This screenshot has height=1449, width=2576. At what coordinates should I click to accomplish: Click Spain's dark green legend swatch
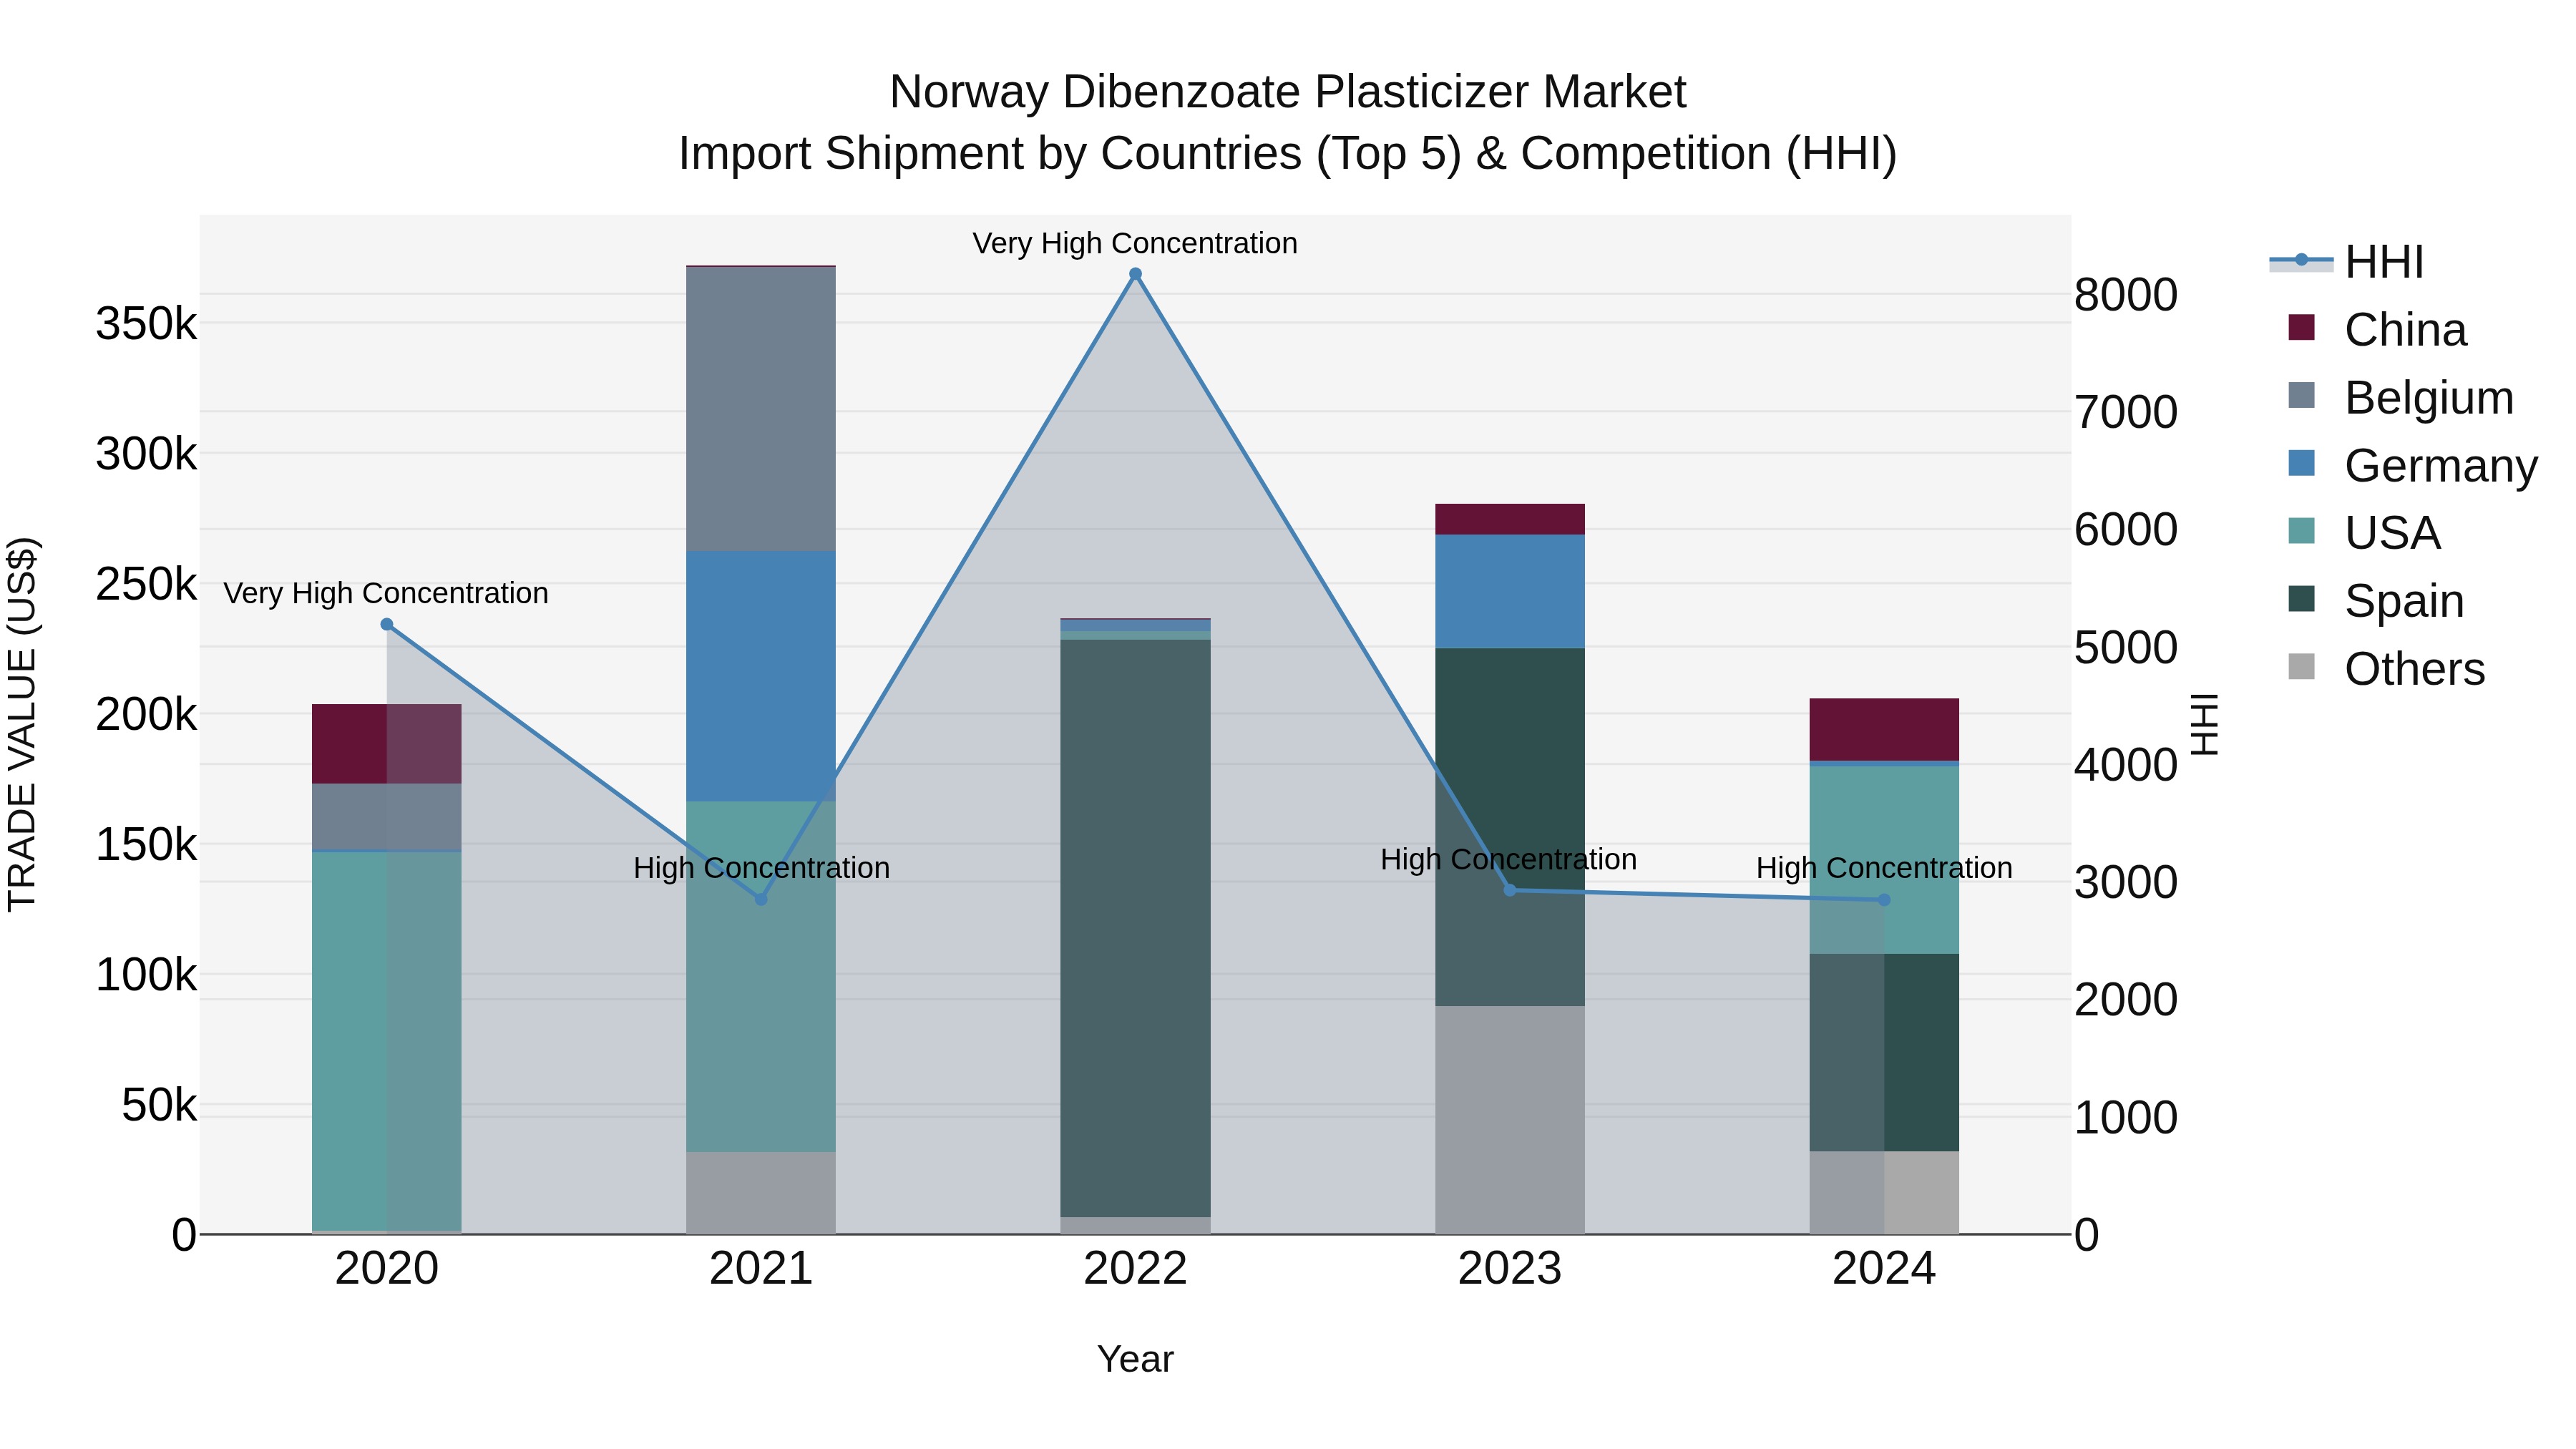coord(2301,598)
